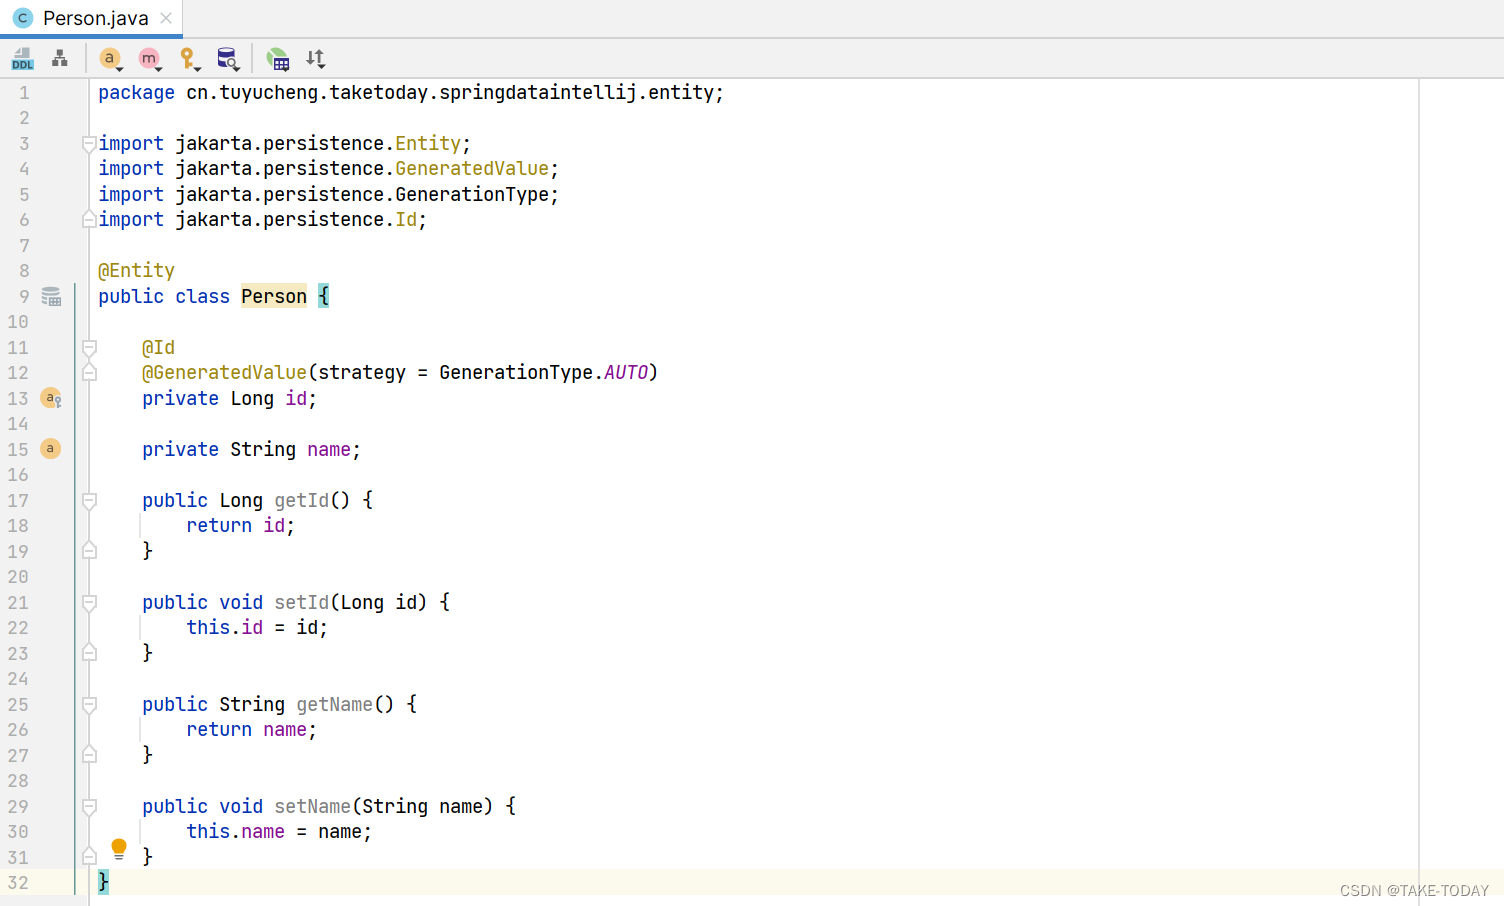Collapse the setId method fold marker
The width and height of the screenshot is (1504, 906).
[x=89, y=603]
